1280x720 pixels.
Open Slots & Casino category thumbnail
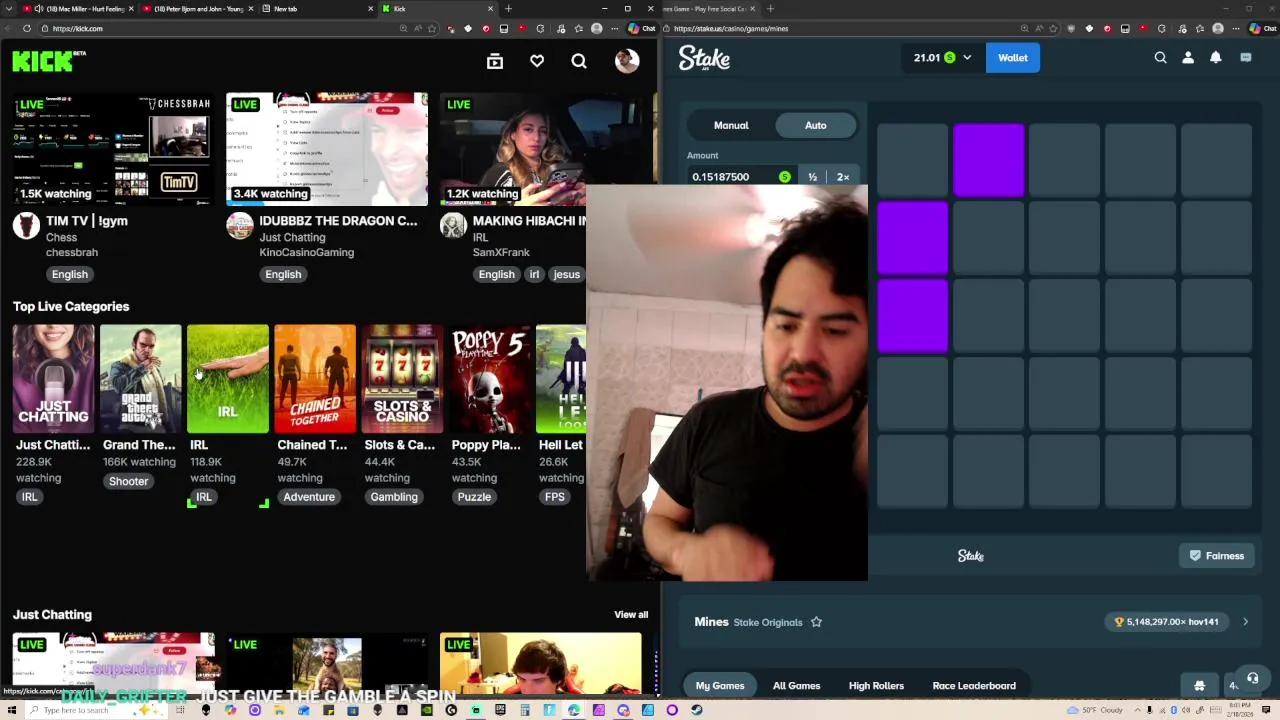click(x=402, y=378)
